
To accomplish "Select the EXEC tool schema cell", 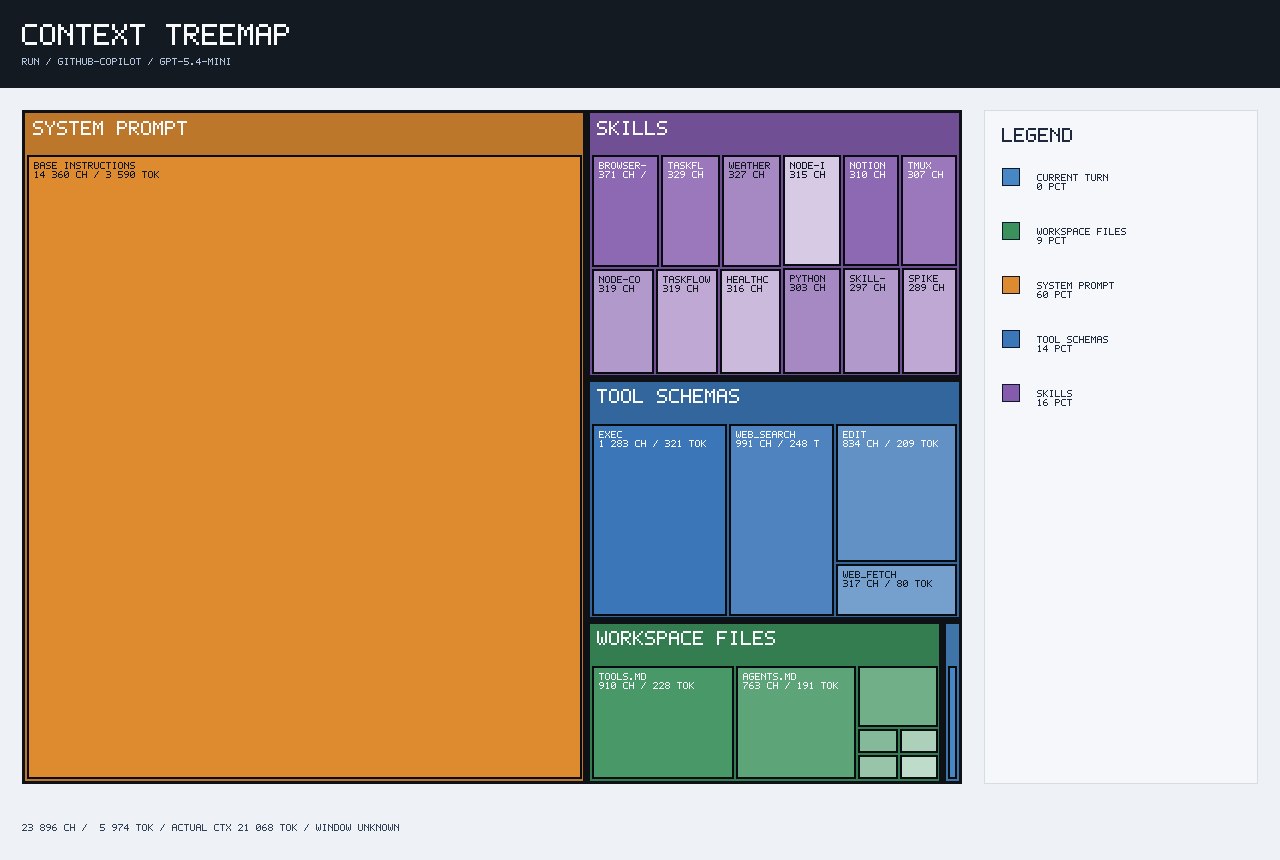I will point(660,520).
